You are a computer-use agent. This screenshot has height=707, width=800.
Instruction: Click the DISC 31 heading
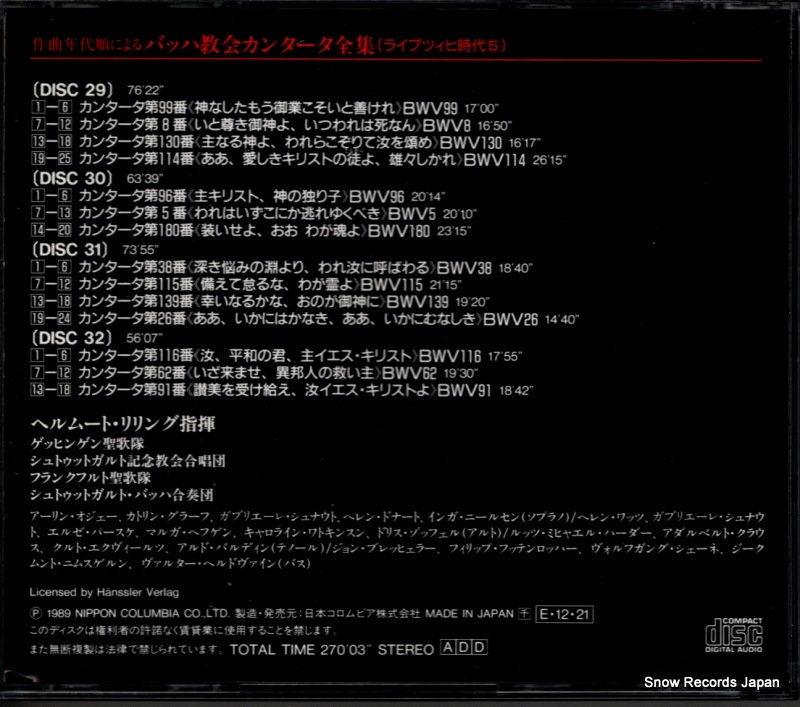tap(70, 249)
